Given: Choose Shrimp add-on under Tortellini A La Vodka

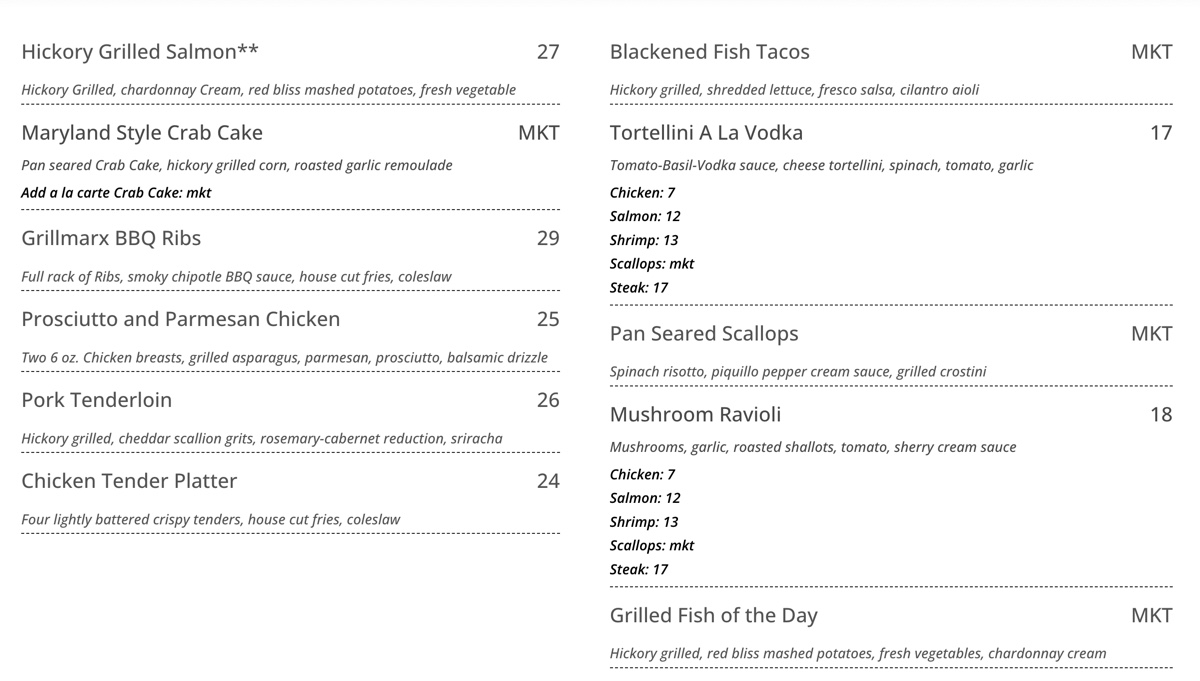Looking at the screenshot, I should pyautogui.click(x=644, y=240).
